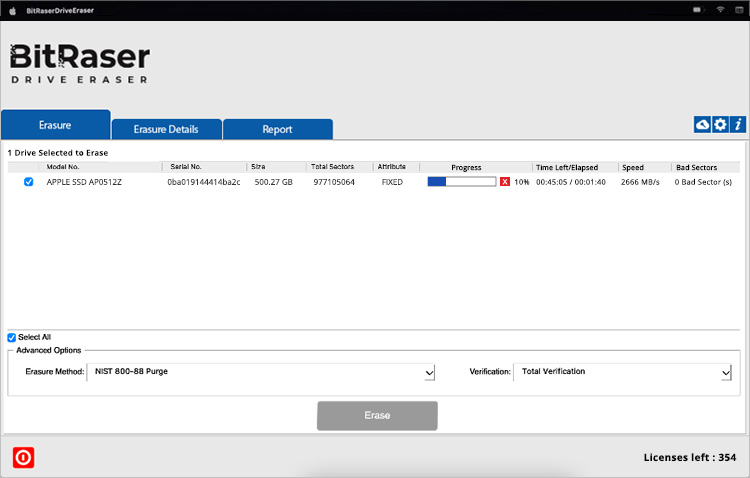
Task: Cancel erasure with the red X icon
Action: coord(505,182)
